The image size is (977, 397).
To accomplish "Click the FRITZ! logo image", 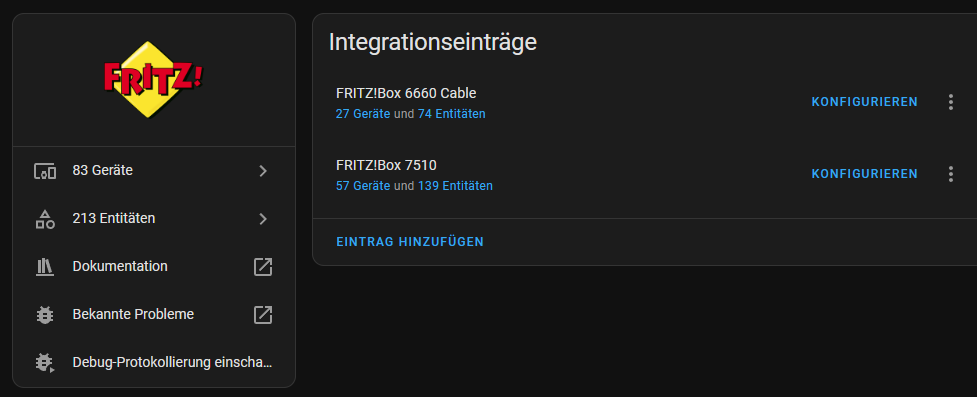I will 153,79.
